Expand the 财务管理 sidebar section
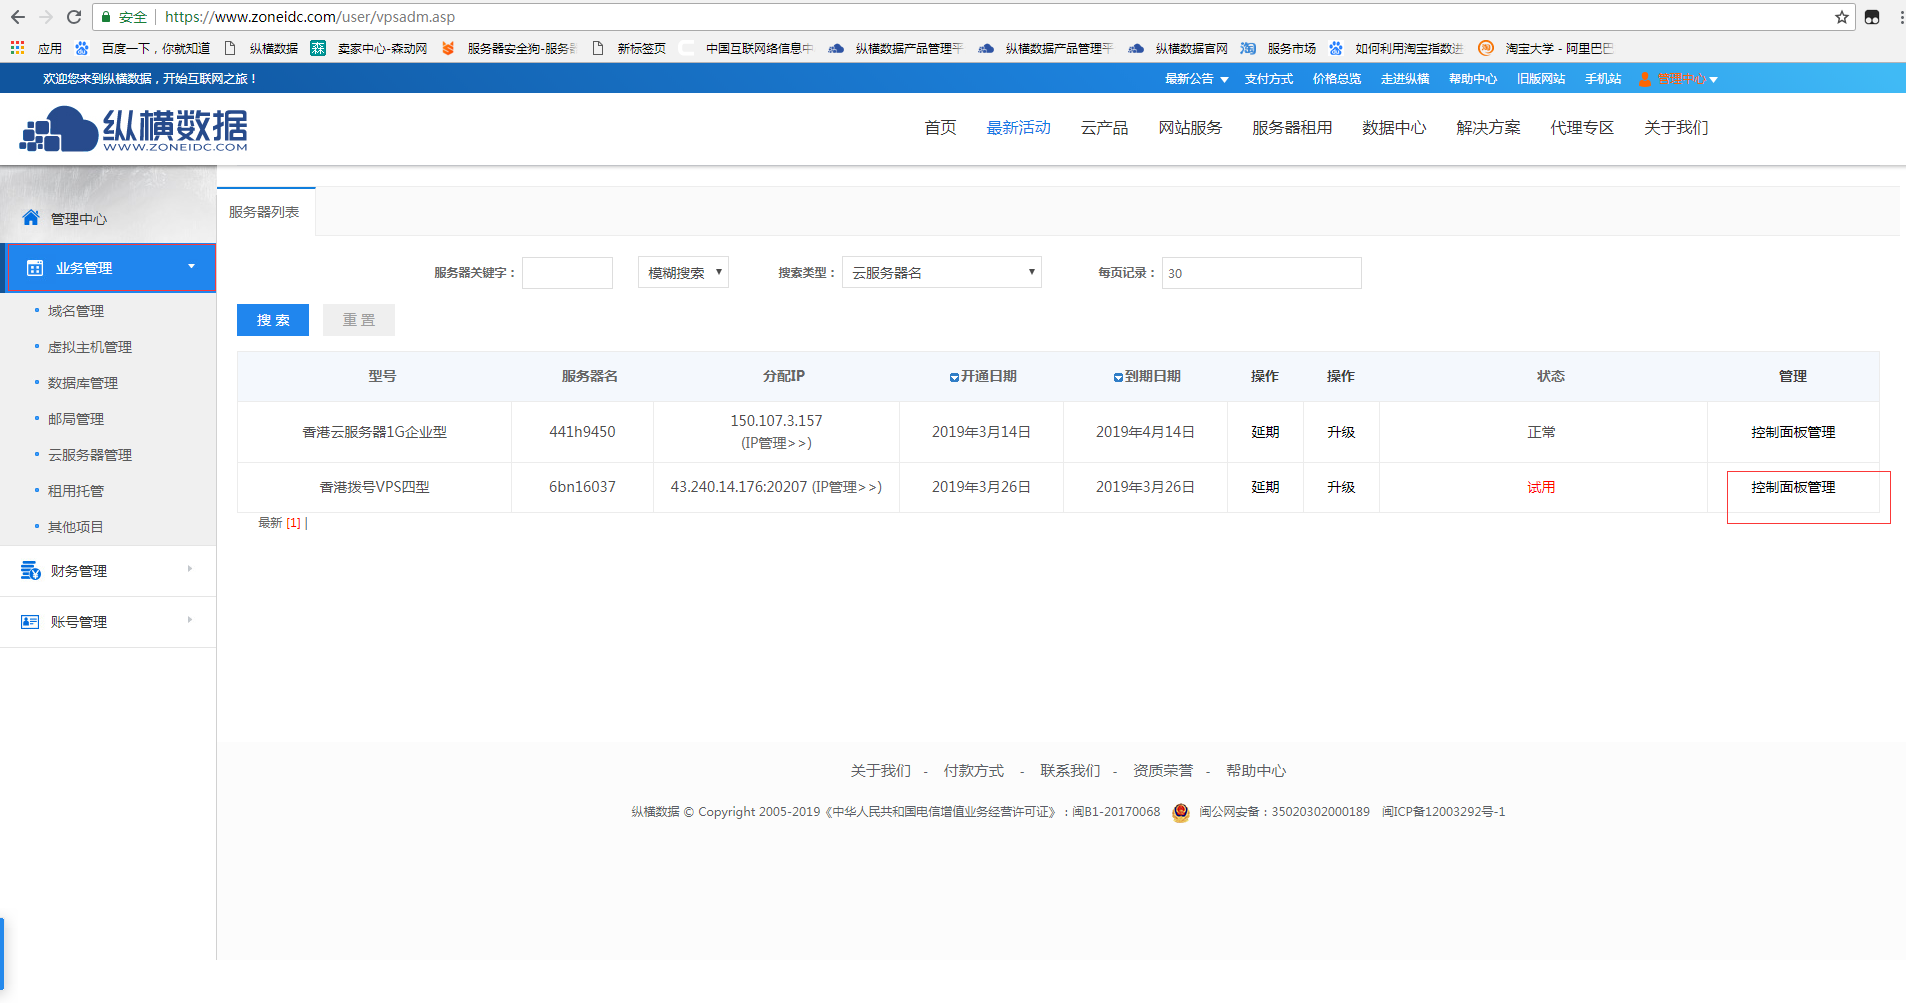This screenshot has height=1003, width=1906. tap(190, 569)
